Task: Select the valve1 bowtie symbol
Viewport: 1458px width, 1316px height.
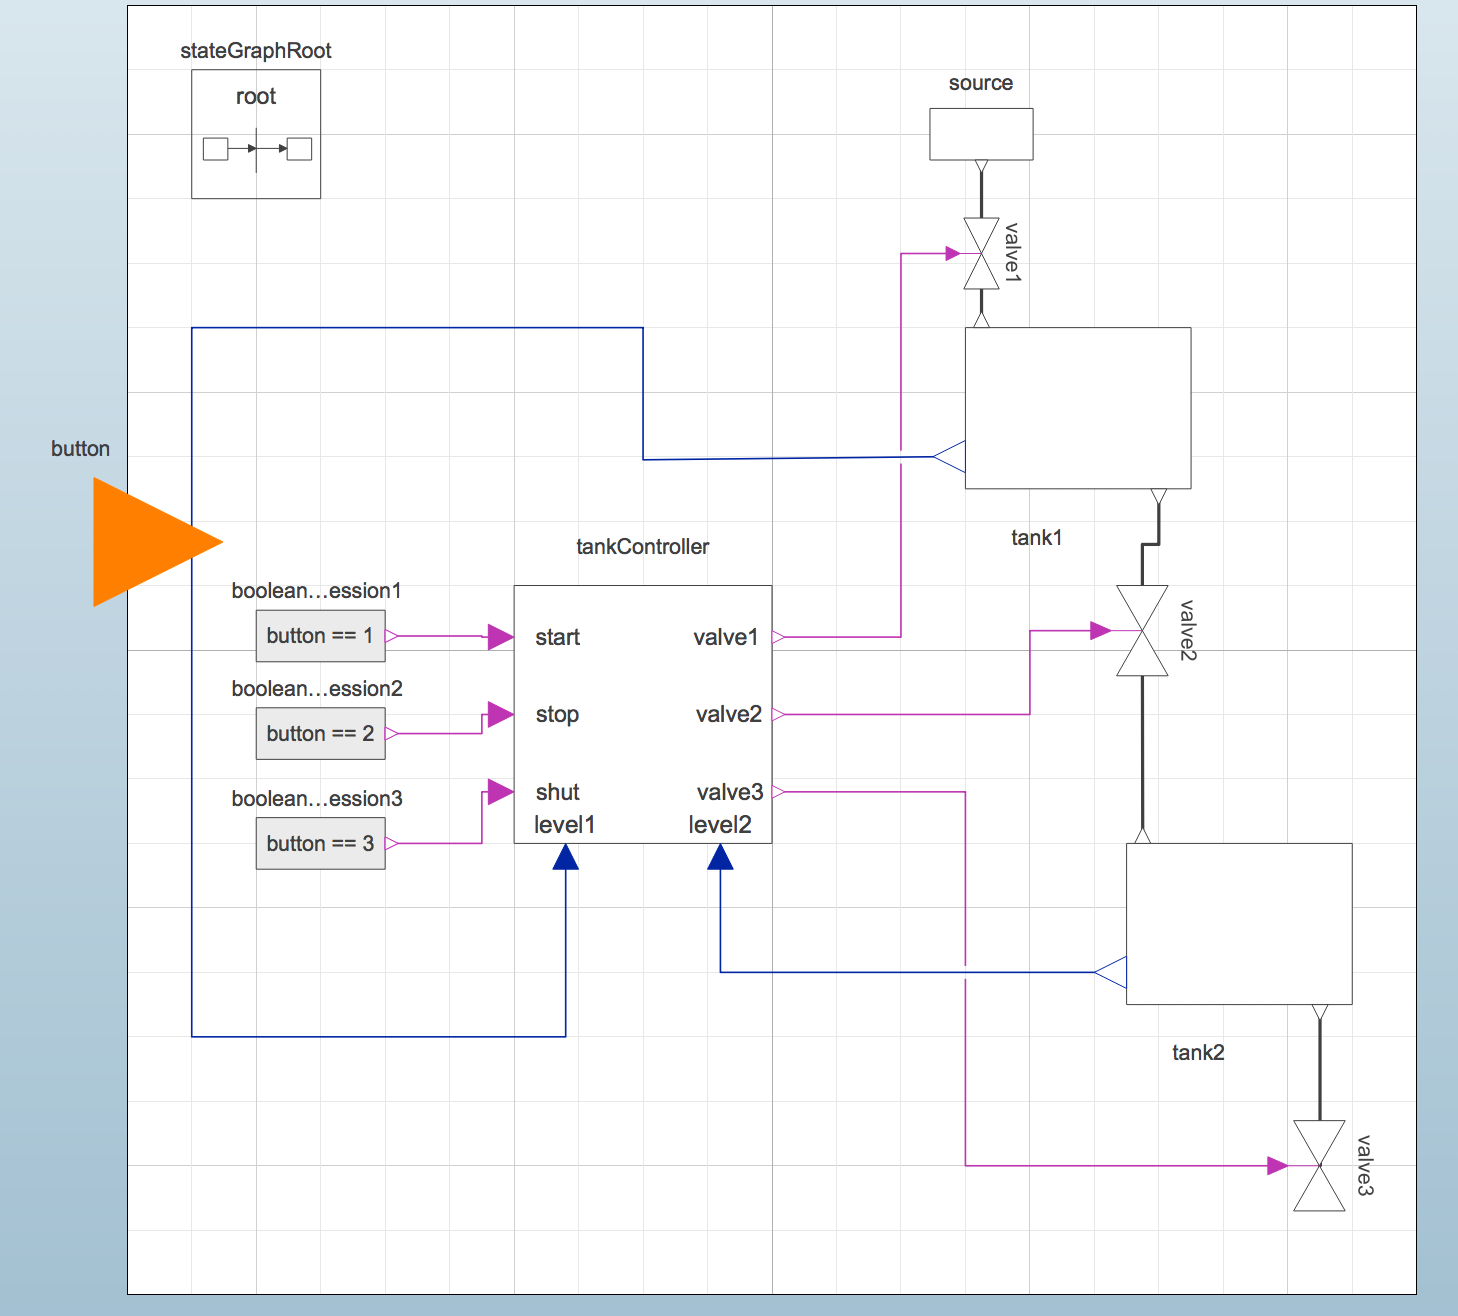Action: [x=981, y=254]
